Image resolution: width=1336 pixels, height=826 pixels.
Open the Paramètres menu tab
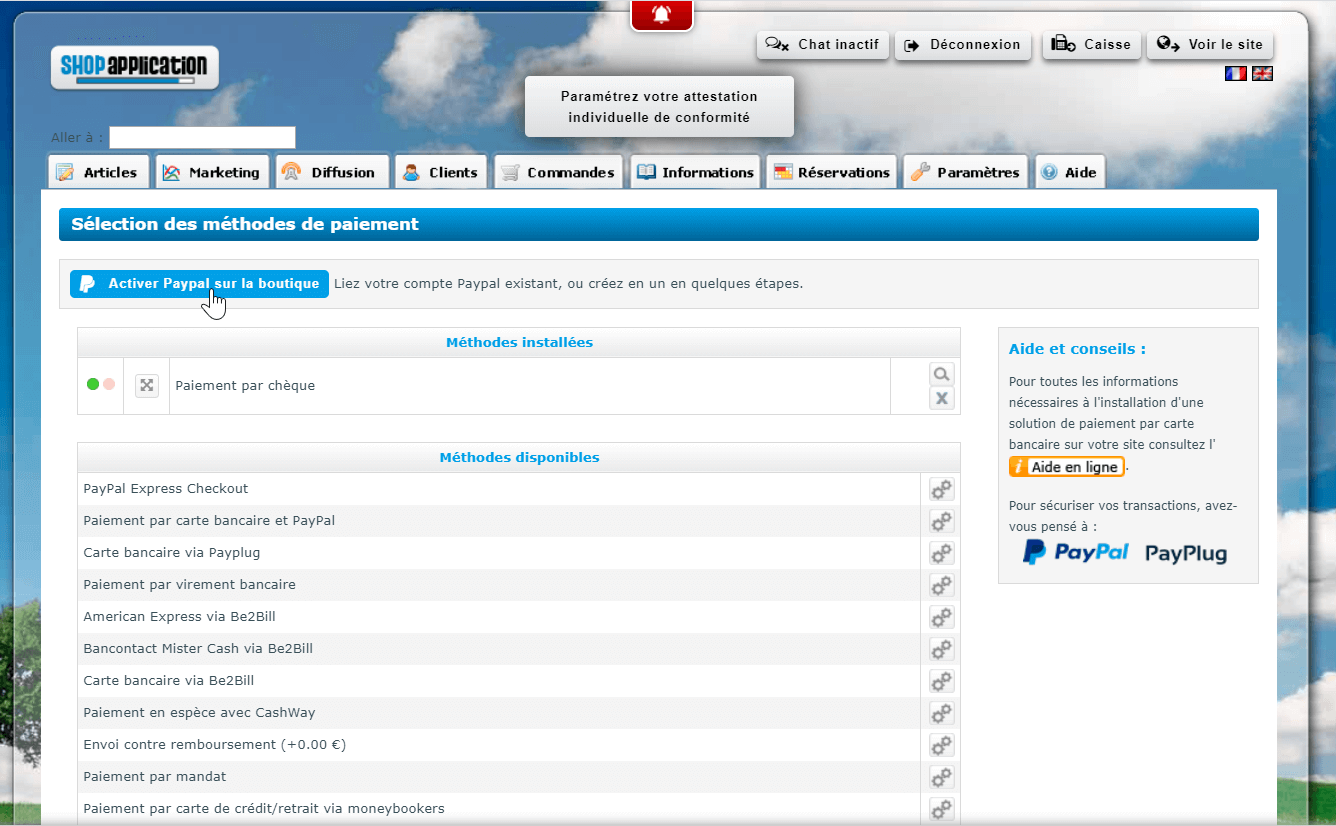click(x=965, y=172)
